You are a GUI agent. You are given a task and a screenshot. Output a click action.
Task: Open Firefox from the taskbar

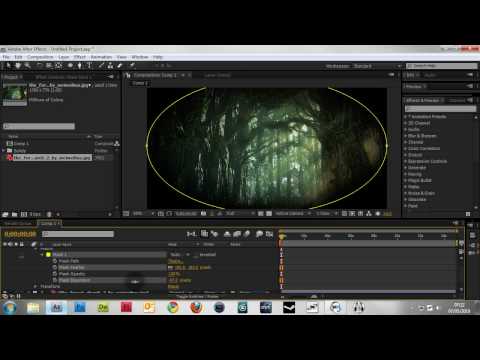tap(196, 307)
